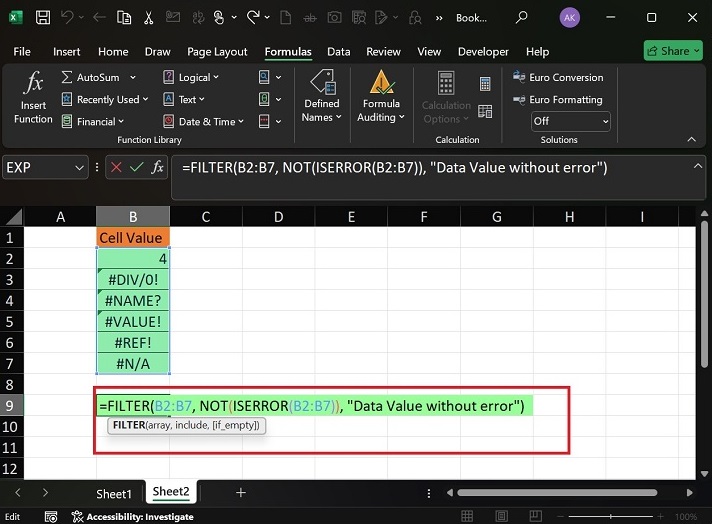Click the Save icon in title bar
Image resolution: width=712 pixels, height=524 pixels.
pos(43,17)
